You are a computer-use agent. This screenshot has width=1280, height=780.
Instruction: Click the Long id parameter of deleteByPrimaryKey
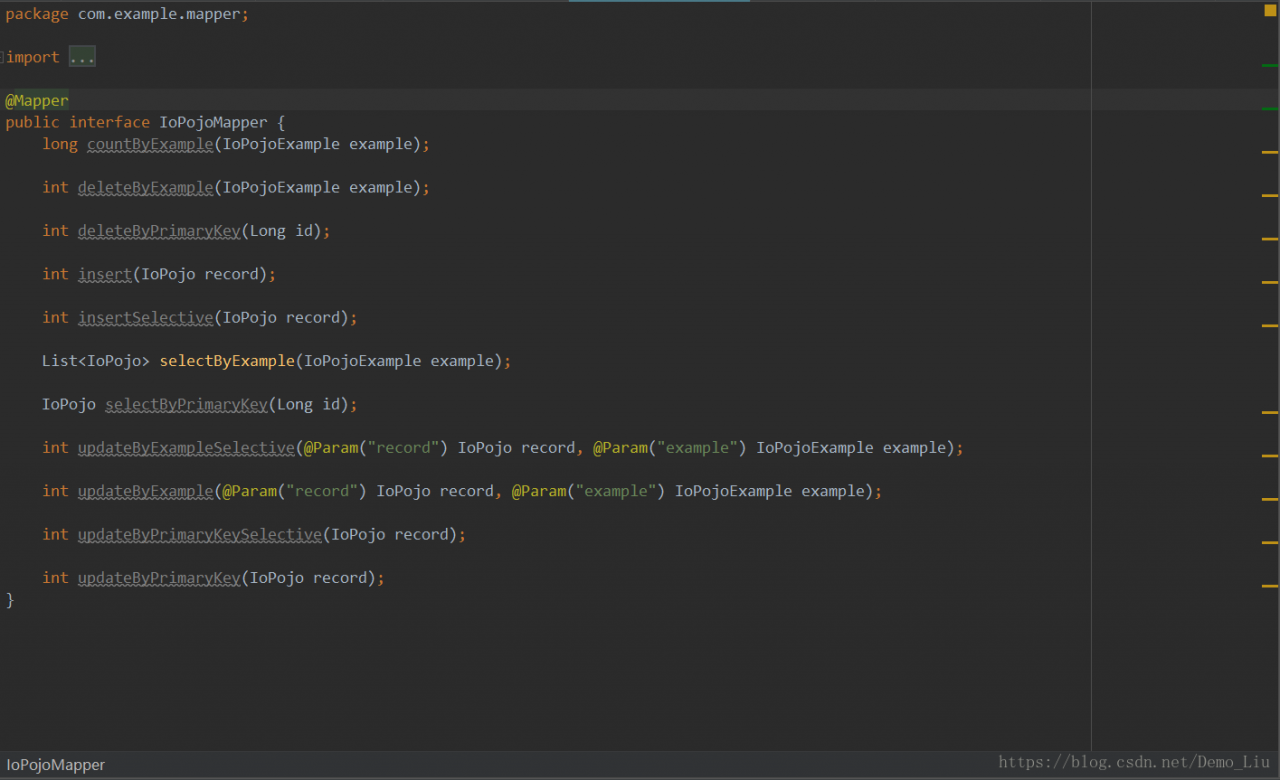[x=281, y=231]
